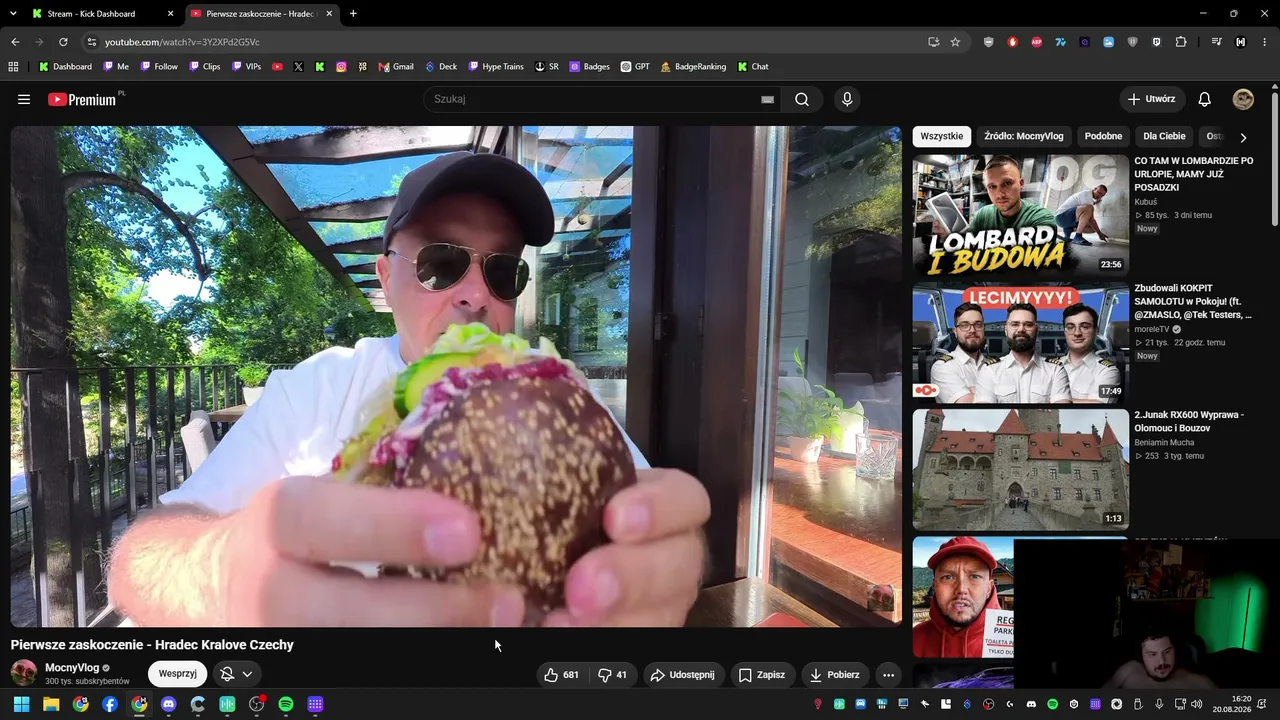
Task: Click Pobierz download button
Action: pos(834,675)
